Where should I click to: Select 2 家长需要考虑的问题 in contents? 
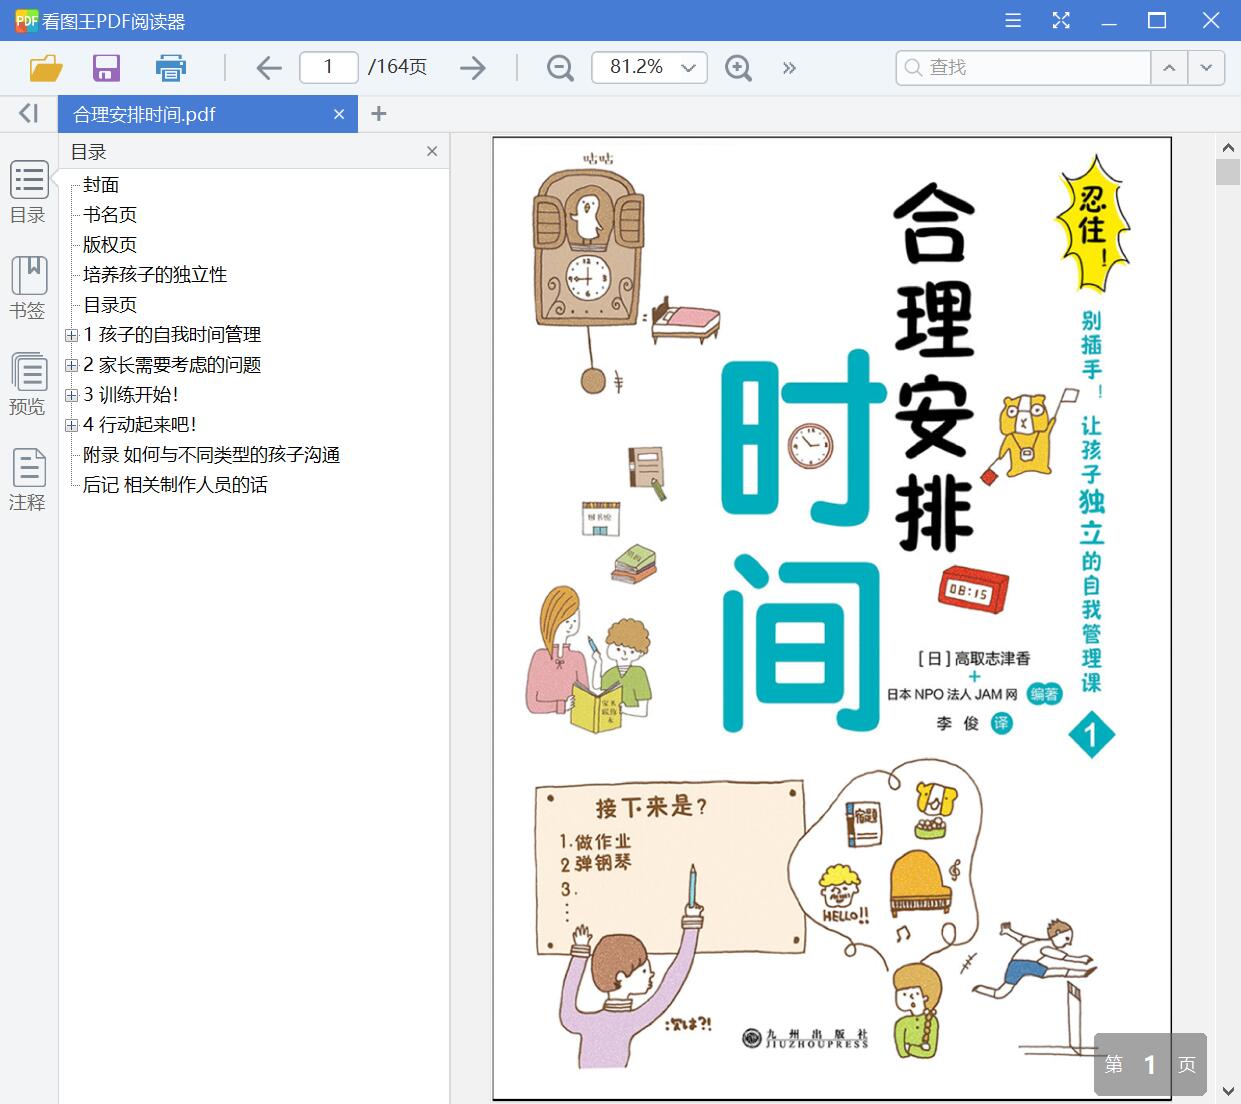click(x=172, y=365)
